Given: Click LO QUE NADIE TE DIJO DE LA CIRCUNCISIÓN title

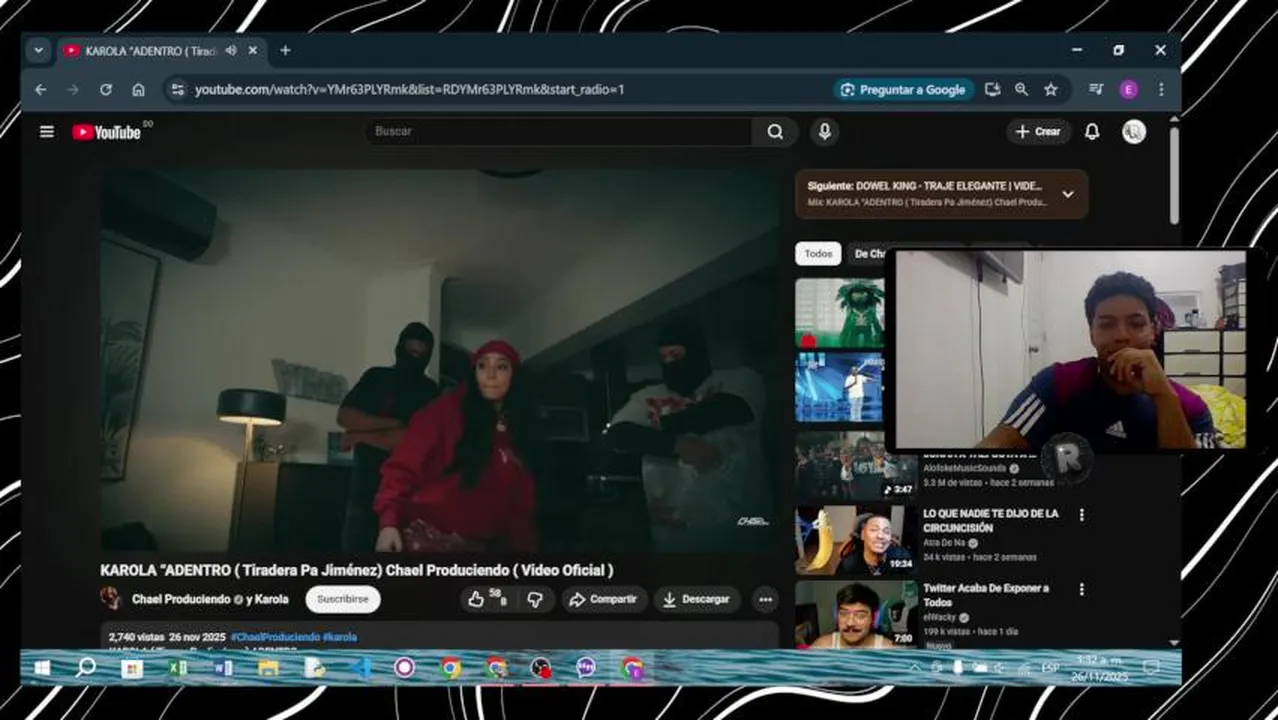Looking at the screenshot, I should pyautogui.click(x=990, y=520).
